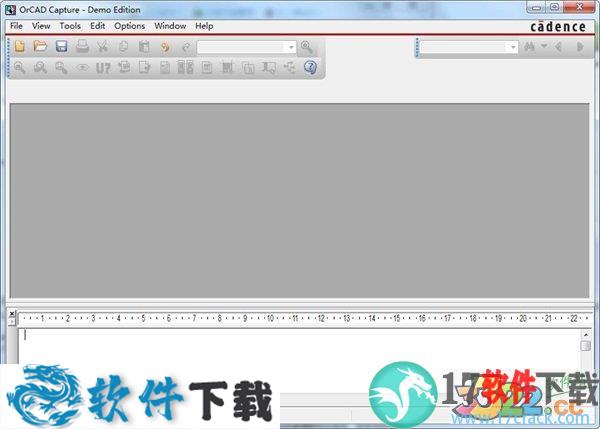
Task: Click the Undo arrow icon
Action: click(165, 47)
